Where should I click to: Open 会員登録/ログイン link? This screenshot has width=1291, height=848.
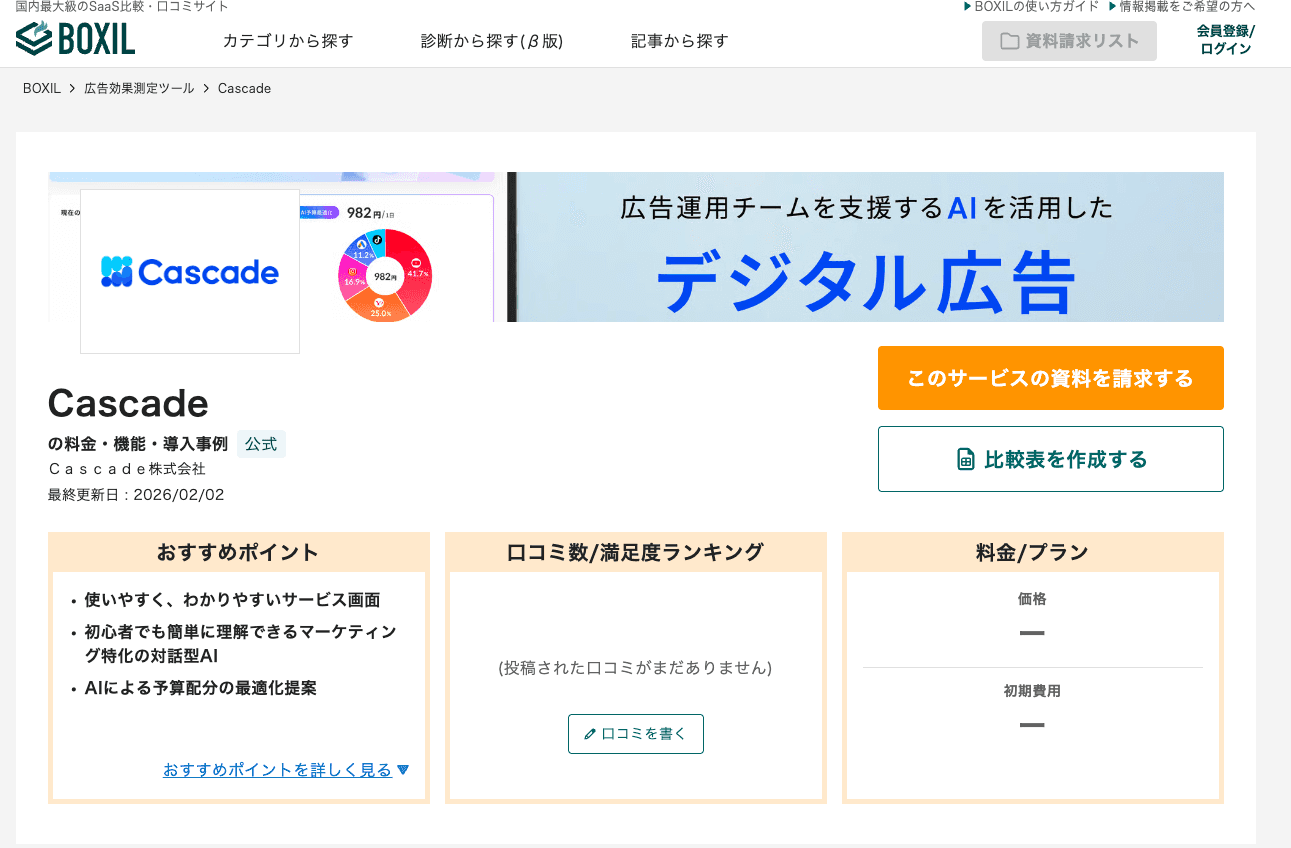point(1225,40)
